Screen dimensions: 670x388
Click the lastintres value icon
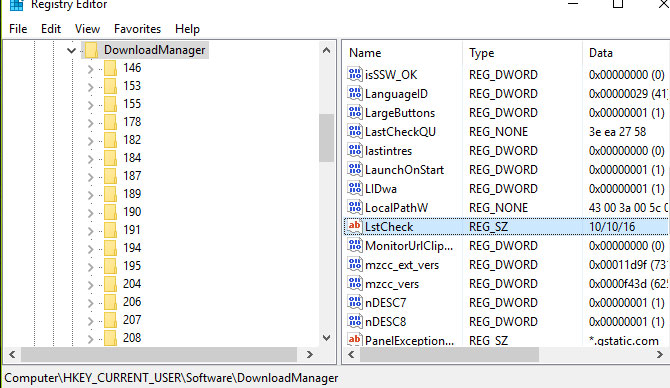click(355, 150)
